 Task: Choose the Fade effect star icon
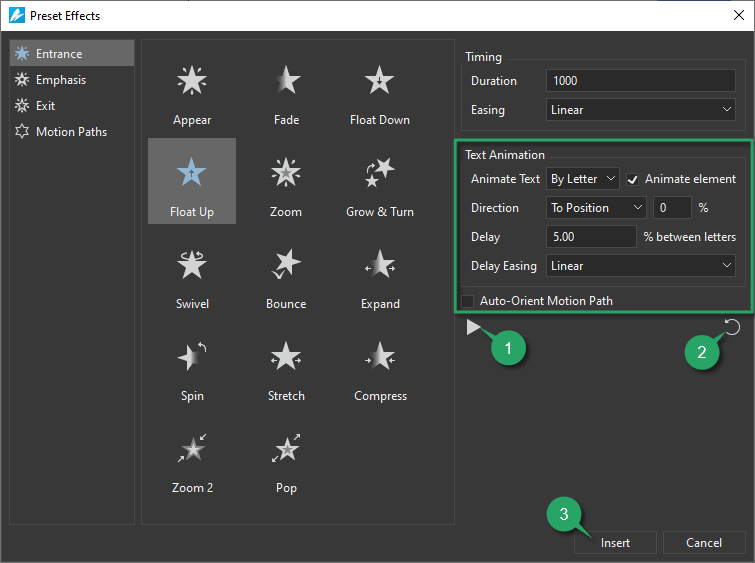(x=286, y=82)
